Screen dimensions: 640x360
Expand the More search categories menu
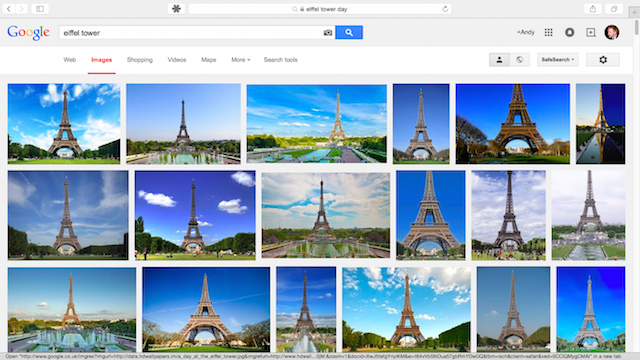240,60
